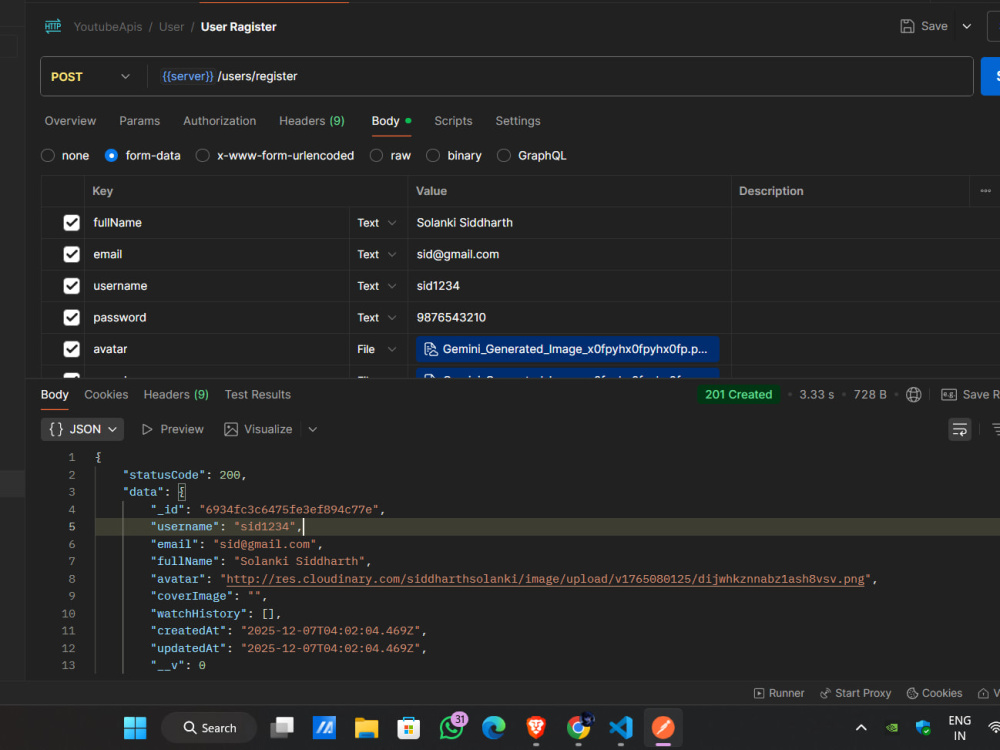The height and width of the screenshot is (750, 1000).
Task: Open Microsoft Store from the taskbar
Action: point(408,728)
